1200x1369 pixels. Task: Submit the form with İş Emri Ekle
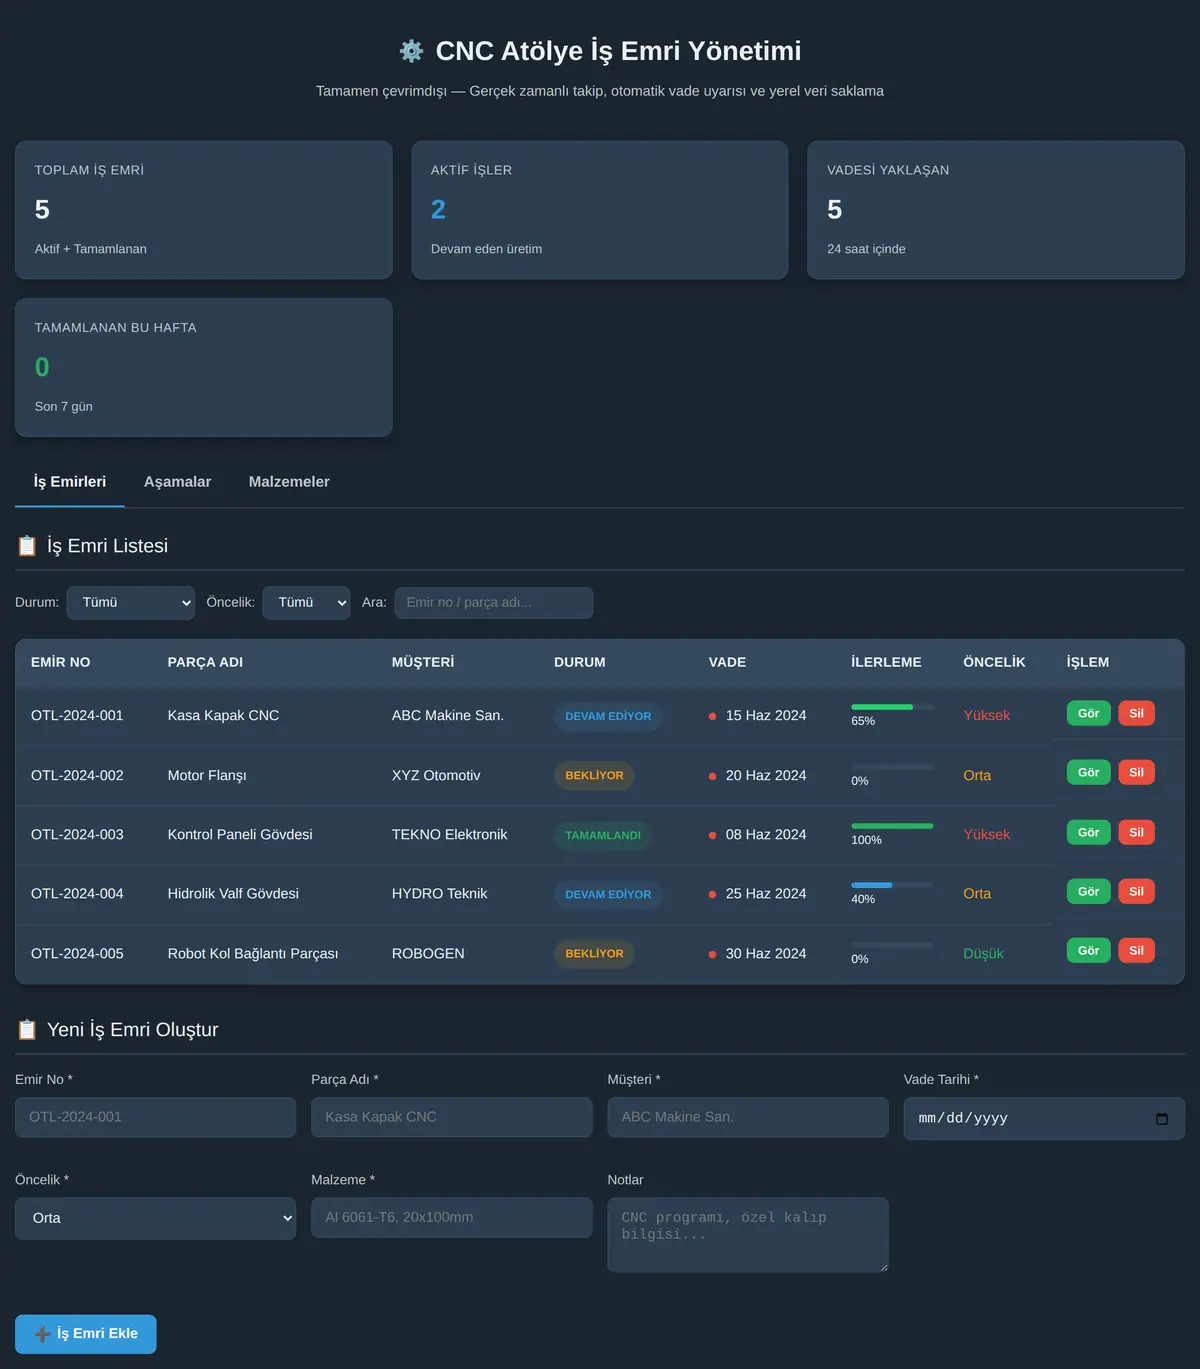86,1334
